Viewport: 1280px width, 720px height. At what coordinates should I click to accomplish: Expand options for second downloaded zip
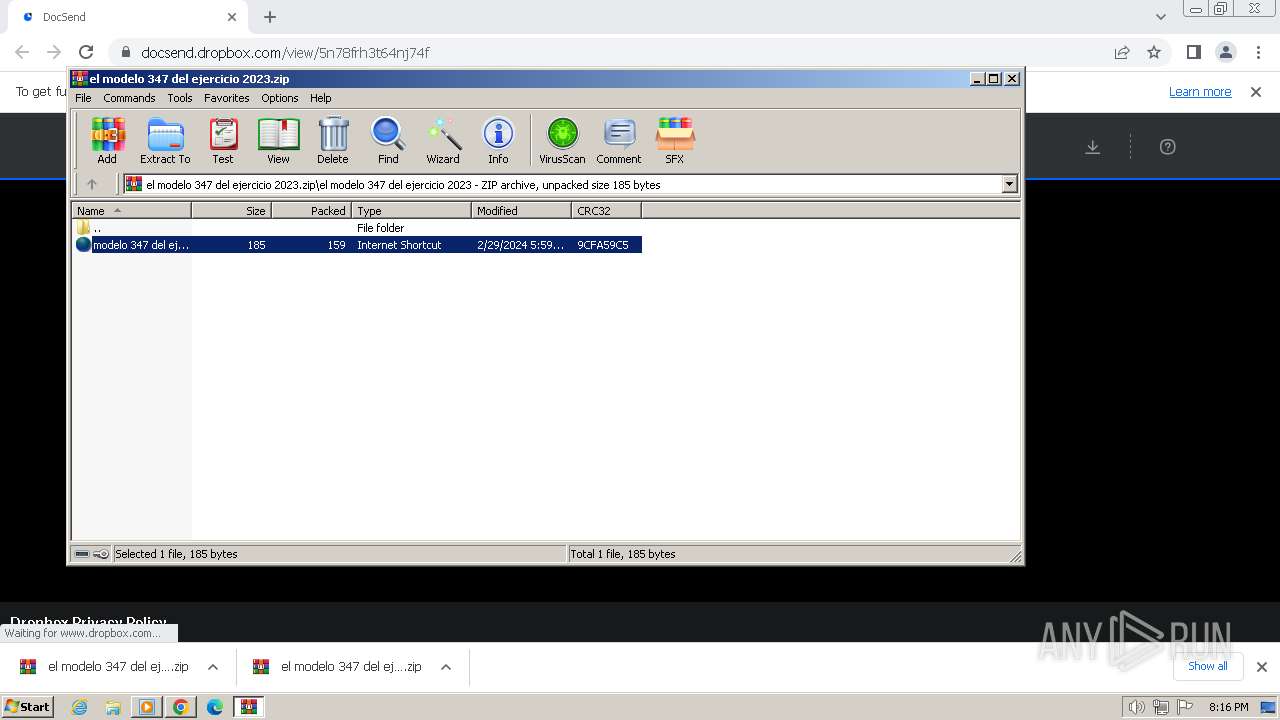pos(446,667)
